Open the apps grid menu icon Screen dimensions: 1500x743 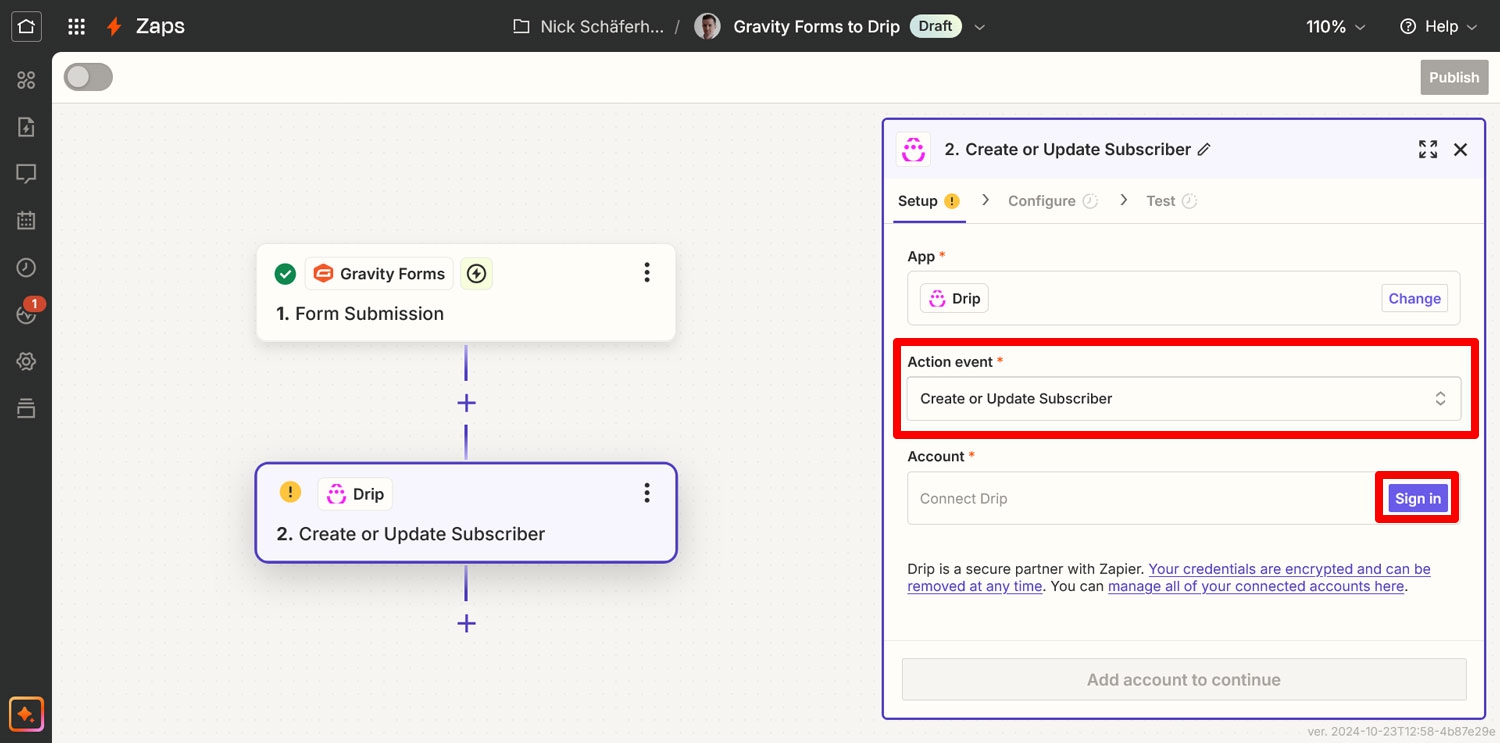tap(76, 26)
